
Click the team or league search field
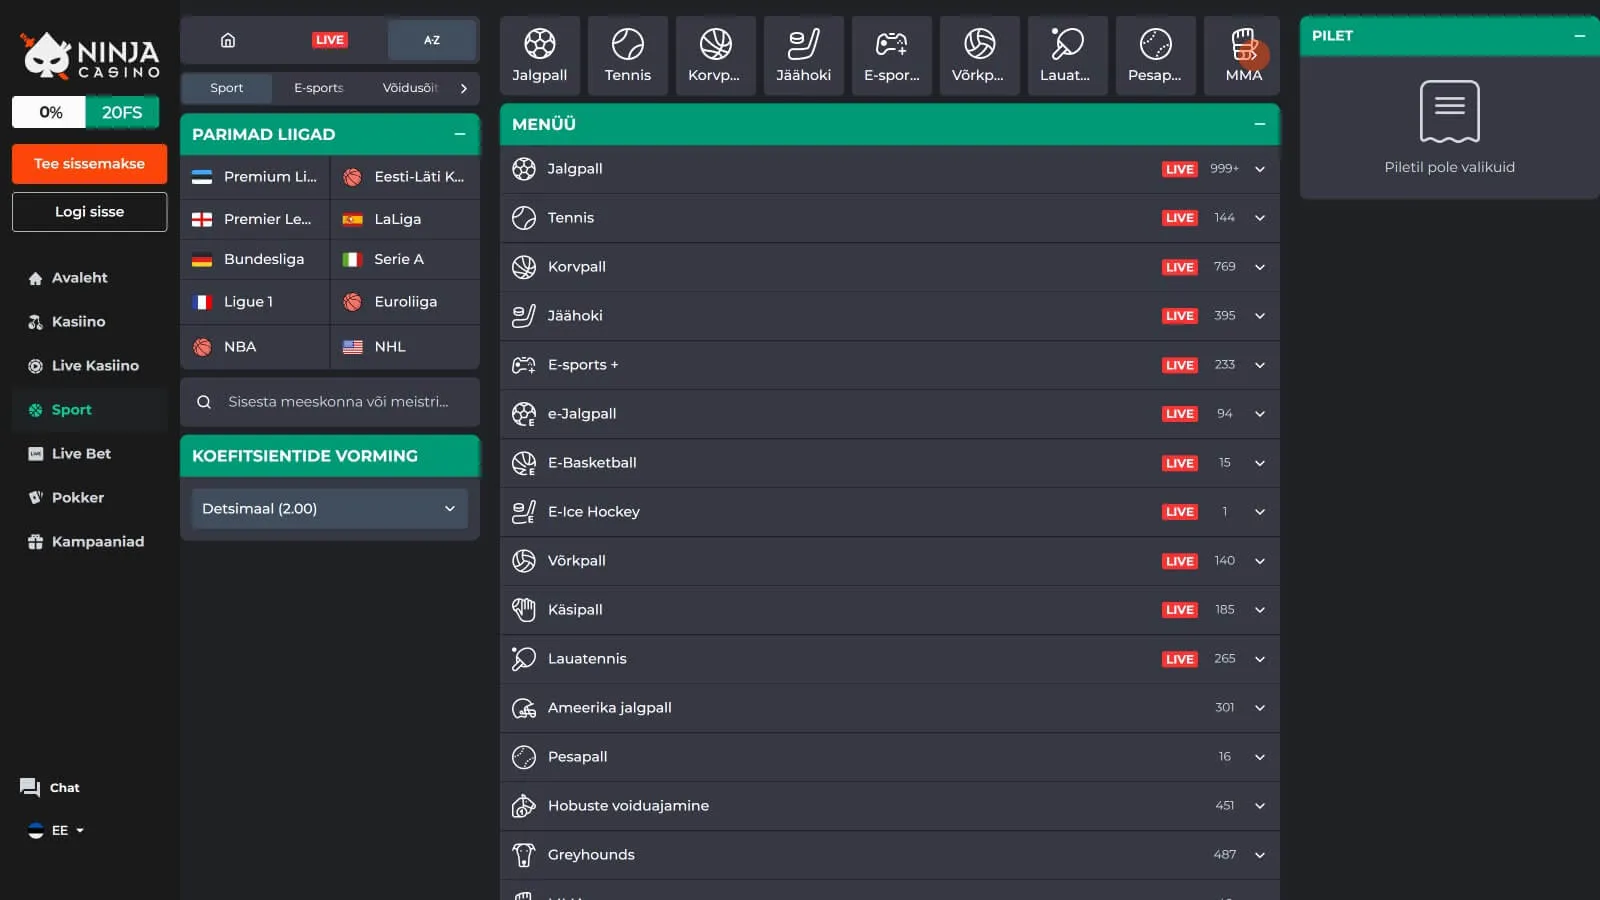click(336, 402)
